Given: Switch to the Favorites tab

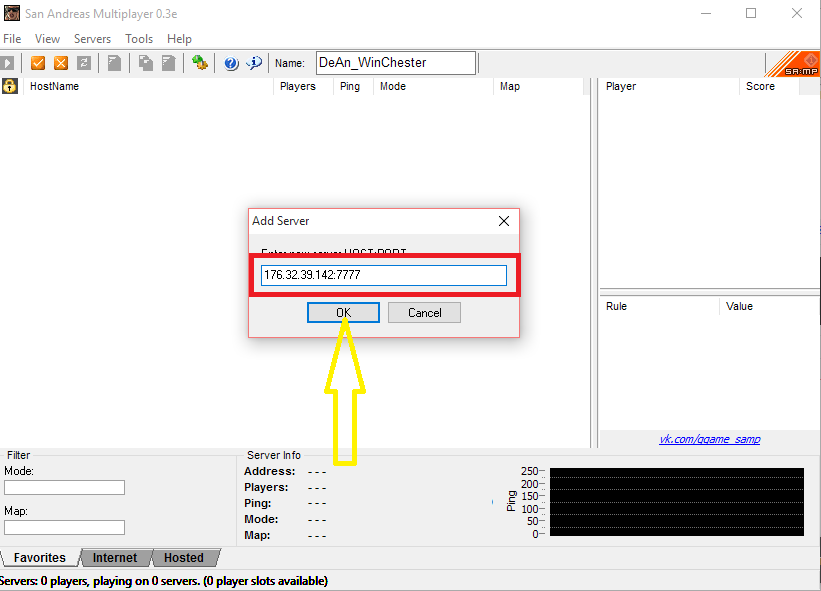Looking at the screenshot, I should [x=40, y=557].
